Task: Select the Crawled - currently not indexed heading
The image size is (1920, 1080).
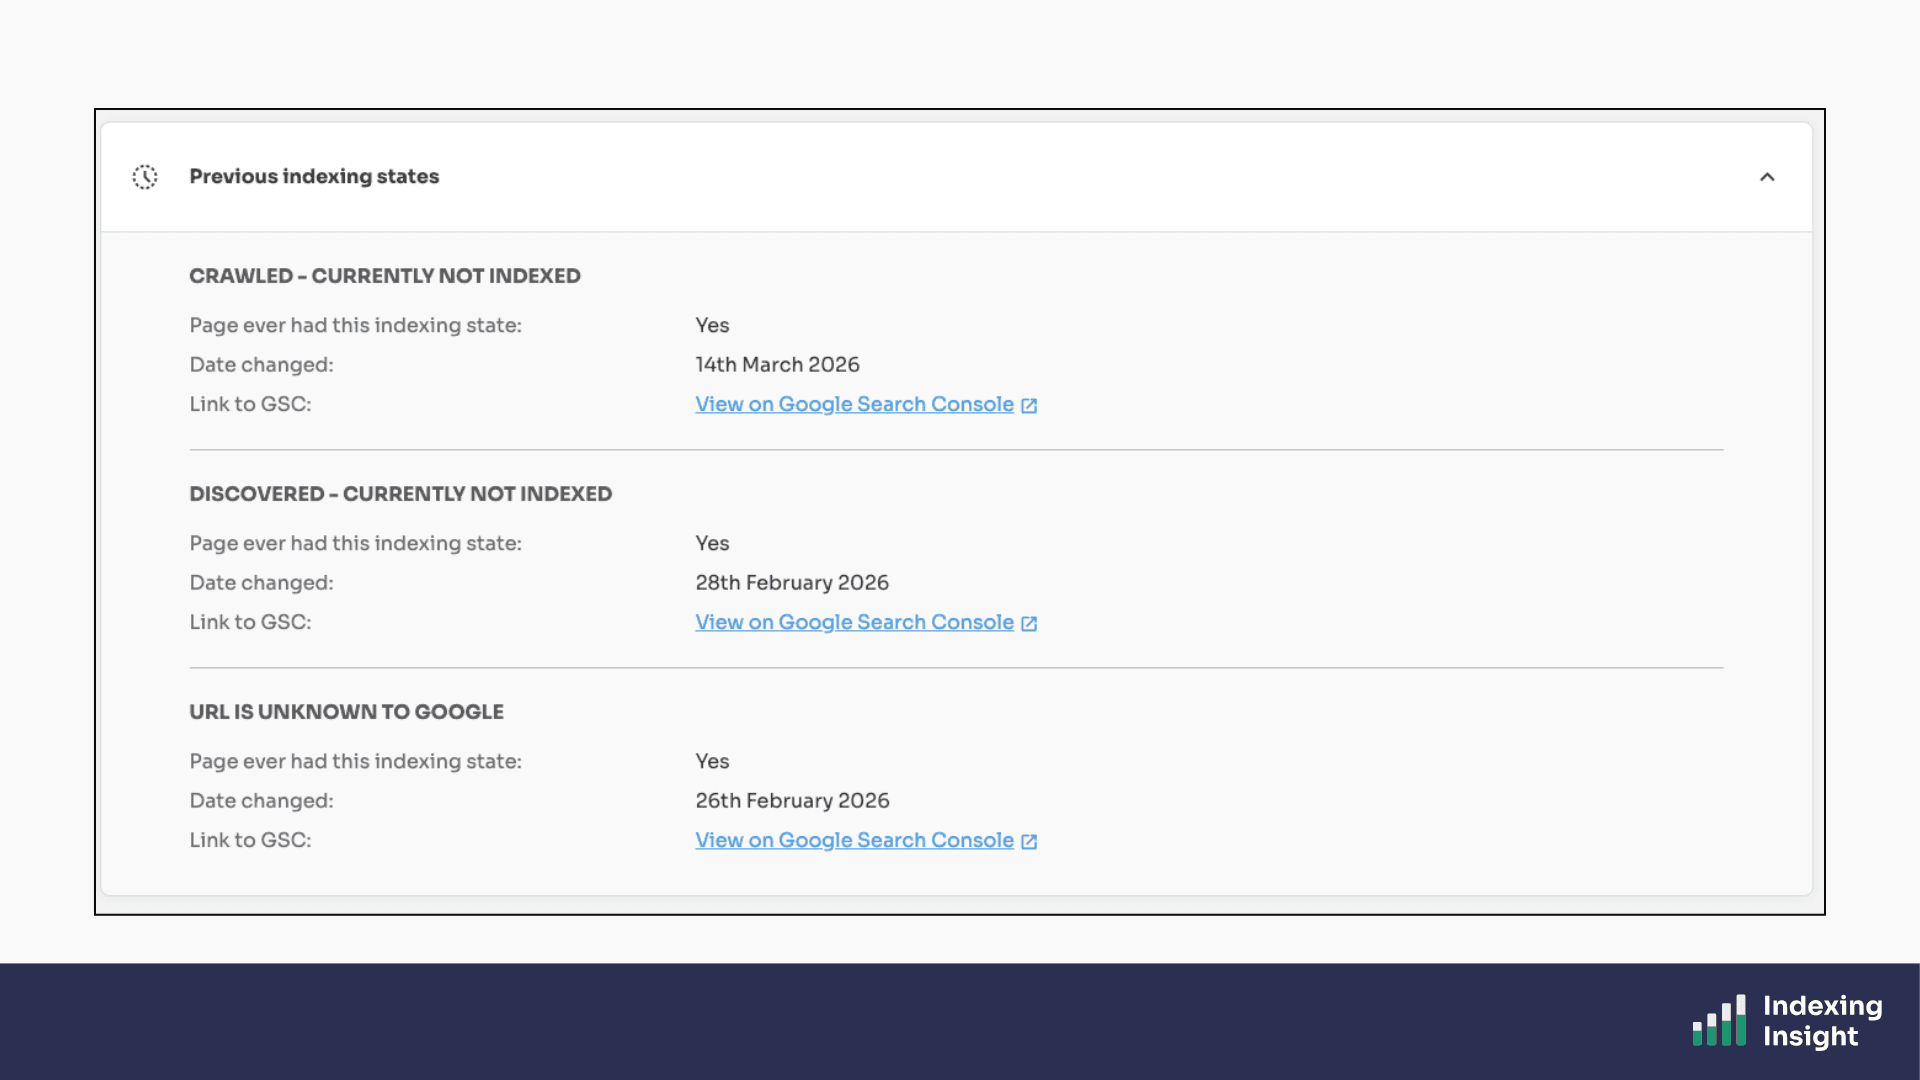Action: 385,276
